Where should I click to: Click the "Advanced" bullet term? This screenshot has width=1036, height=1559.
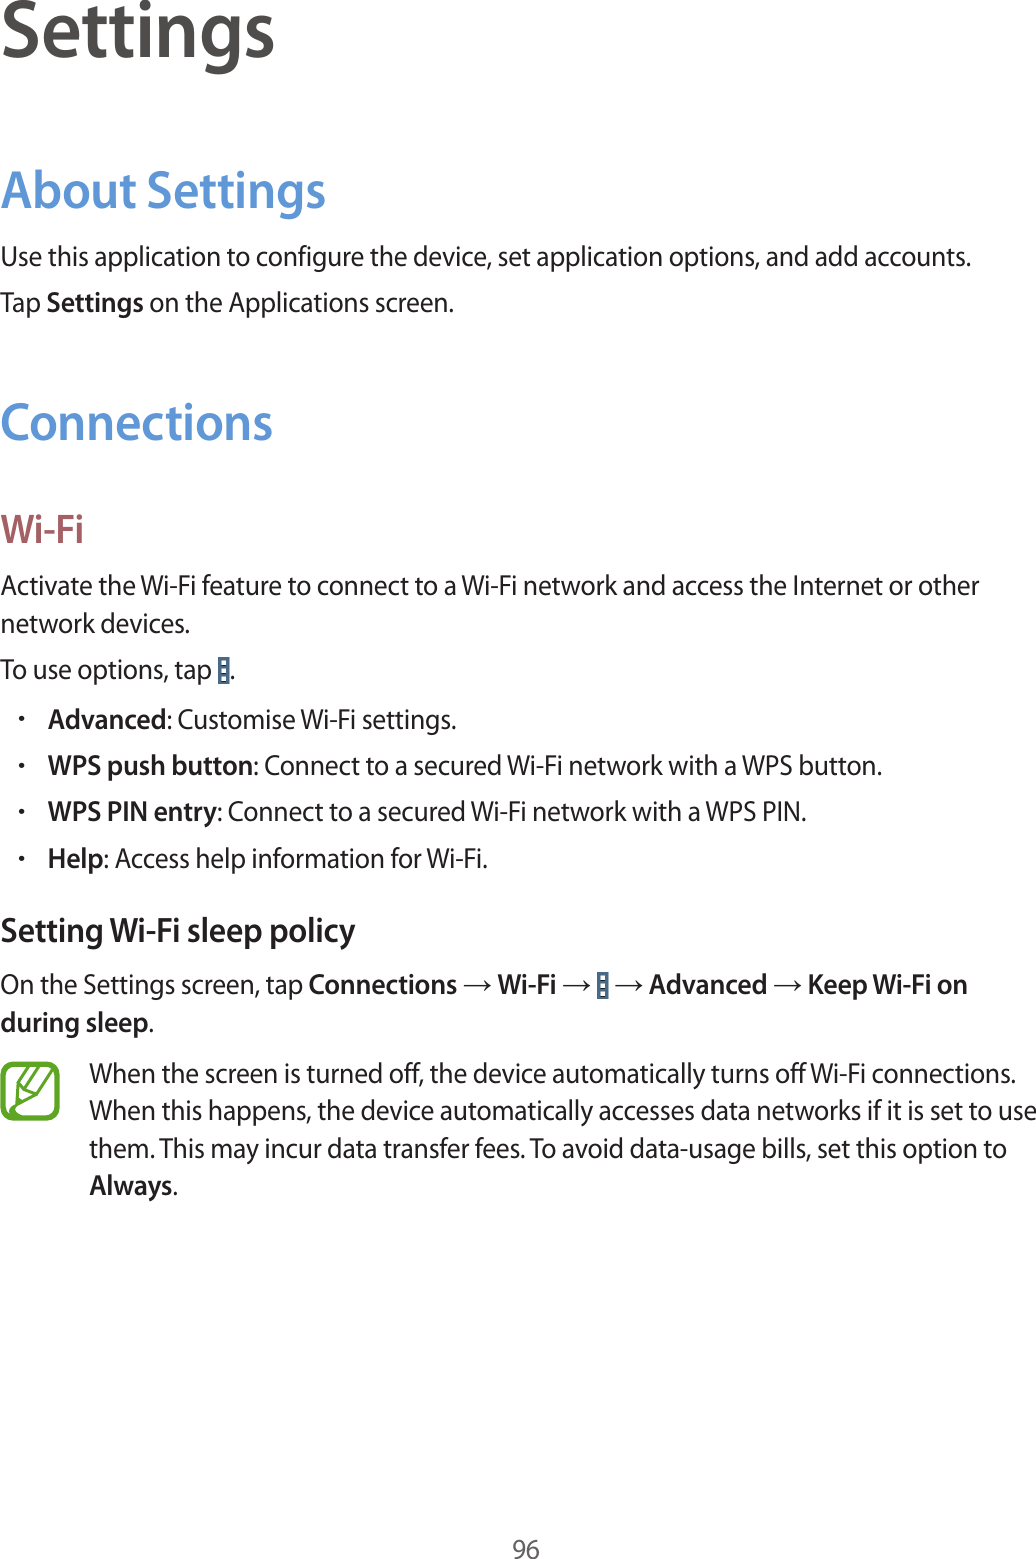pyautogui.click(x=106, y=720)
